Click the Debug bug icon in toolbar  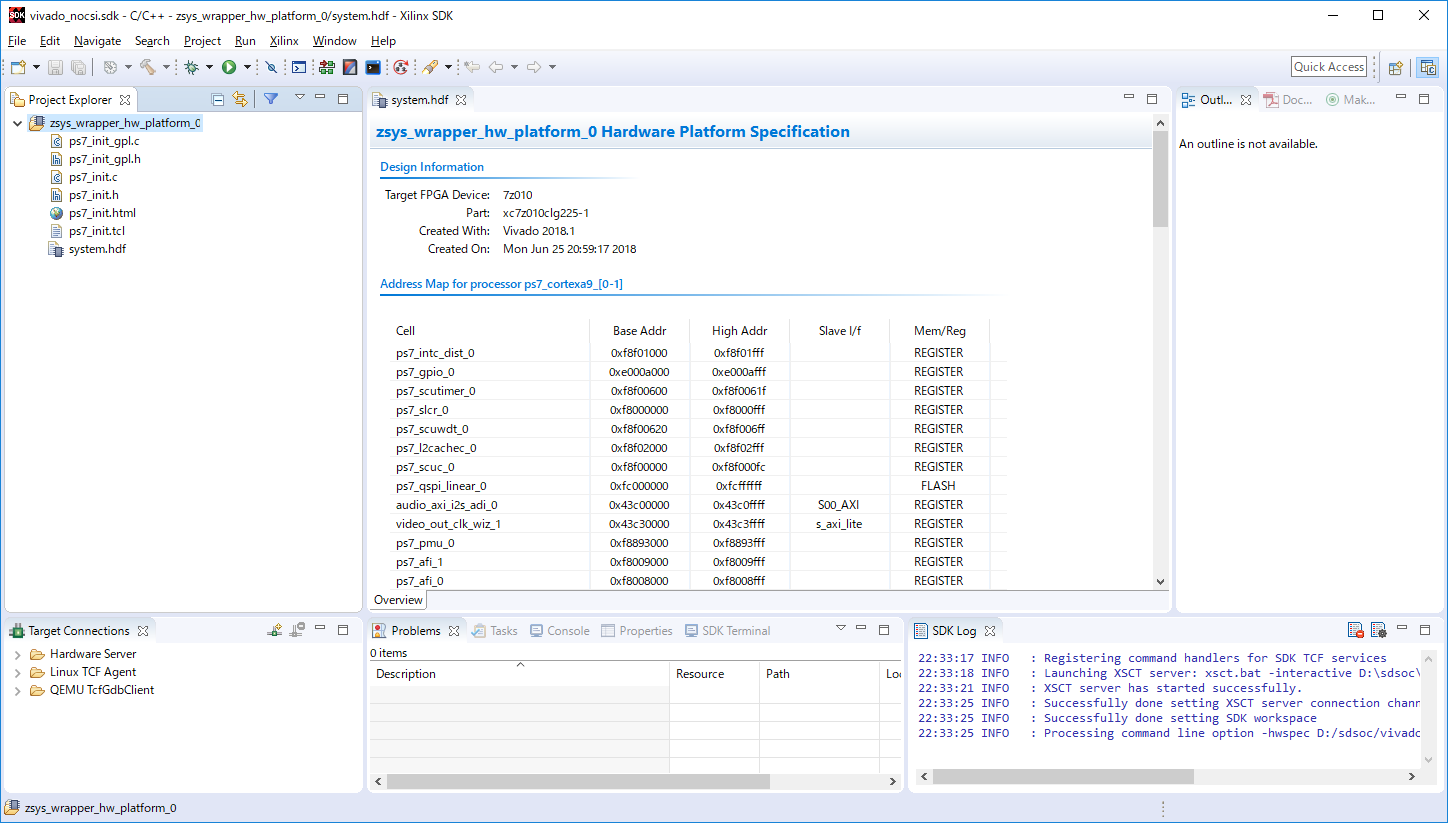(x=191, y=67)
